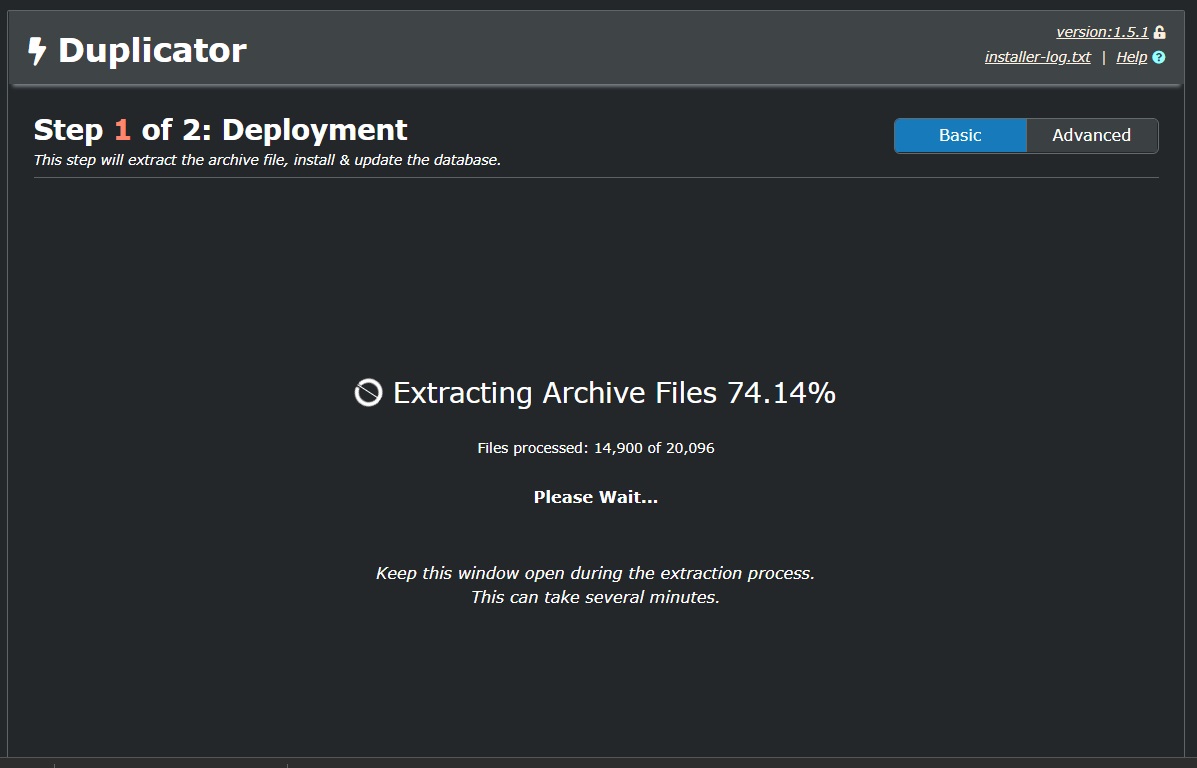The height and width of the screenshot is (768, 1197).
Task: Open the Help link
Action: tap(1131, 57)
